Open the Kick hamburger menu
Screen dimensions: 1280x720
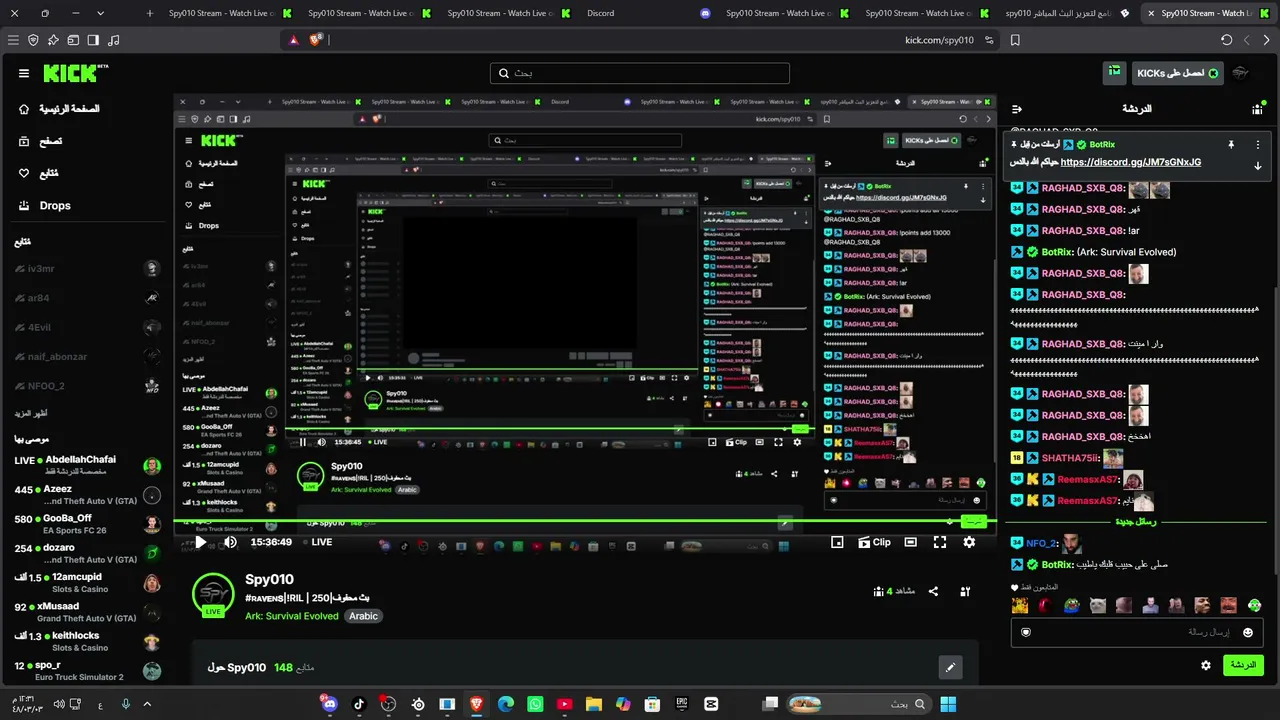[24, 73]
